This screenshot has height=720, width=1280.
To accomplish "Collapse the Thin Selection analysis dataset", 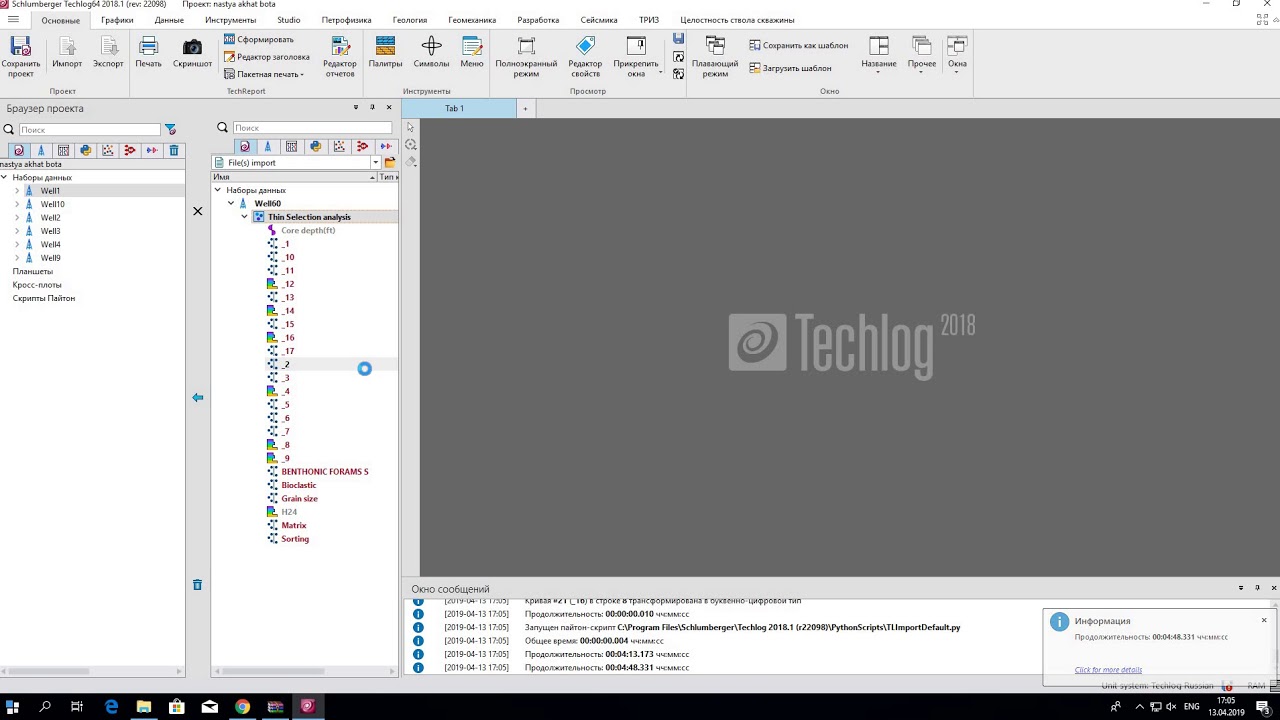I will [x=244, y=217].
